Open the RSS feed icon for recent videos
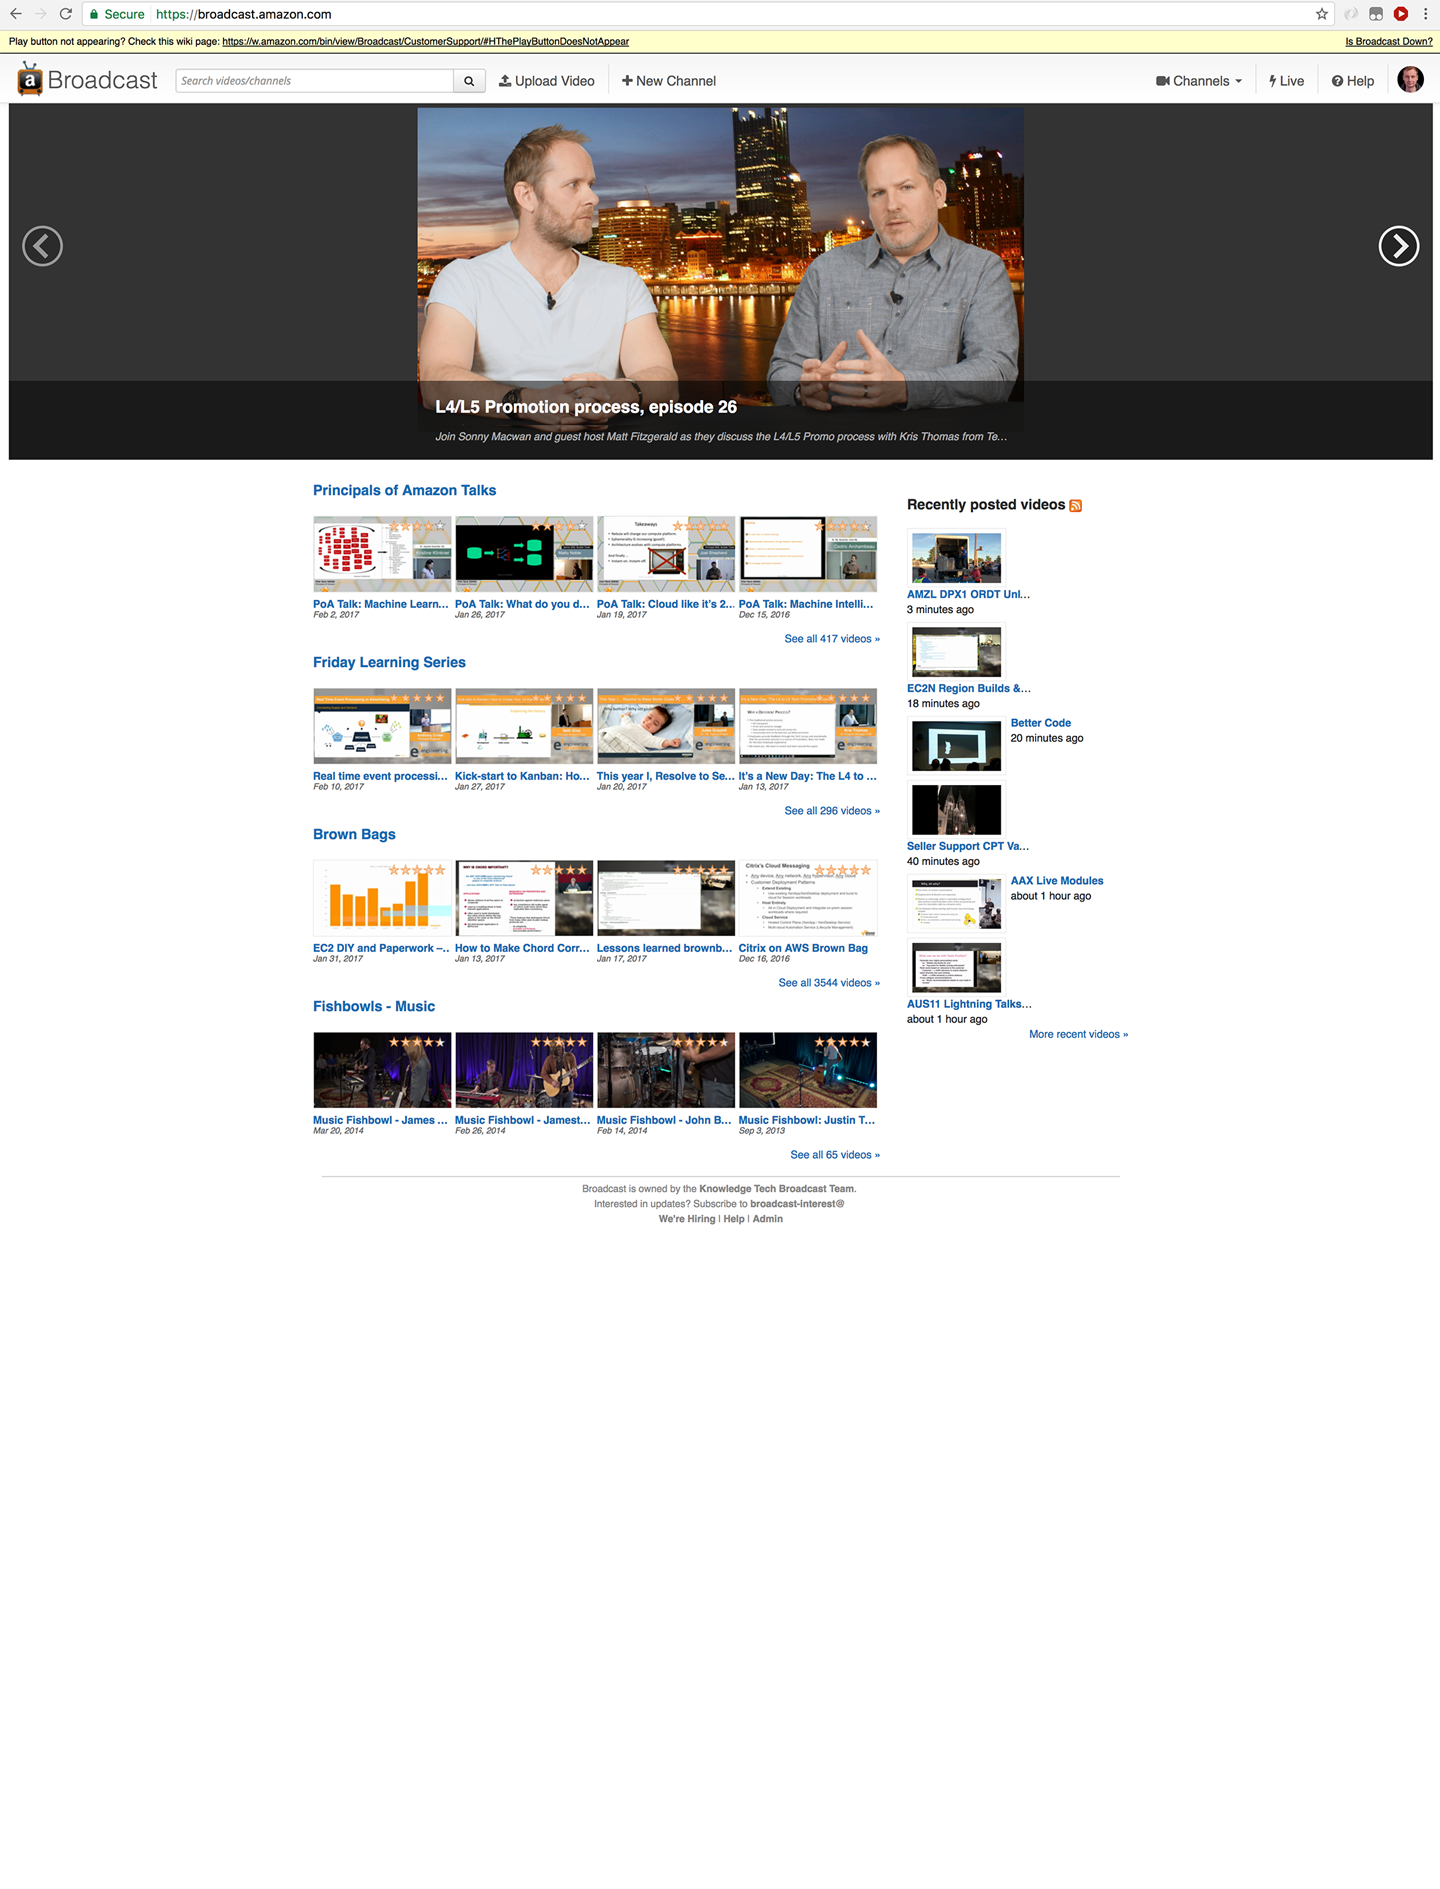Screen dimensions: 1440x1889 1076,506
